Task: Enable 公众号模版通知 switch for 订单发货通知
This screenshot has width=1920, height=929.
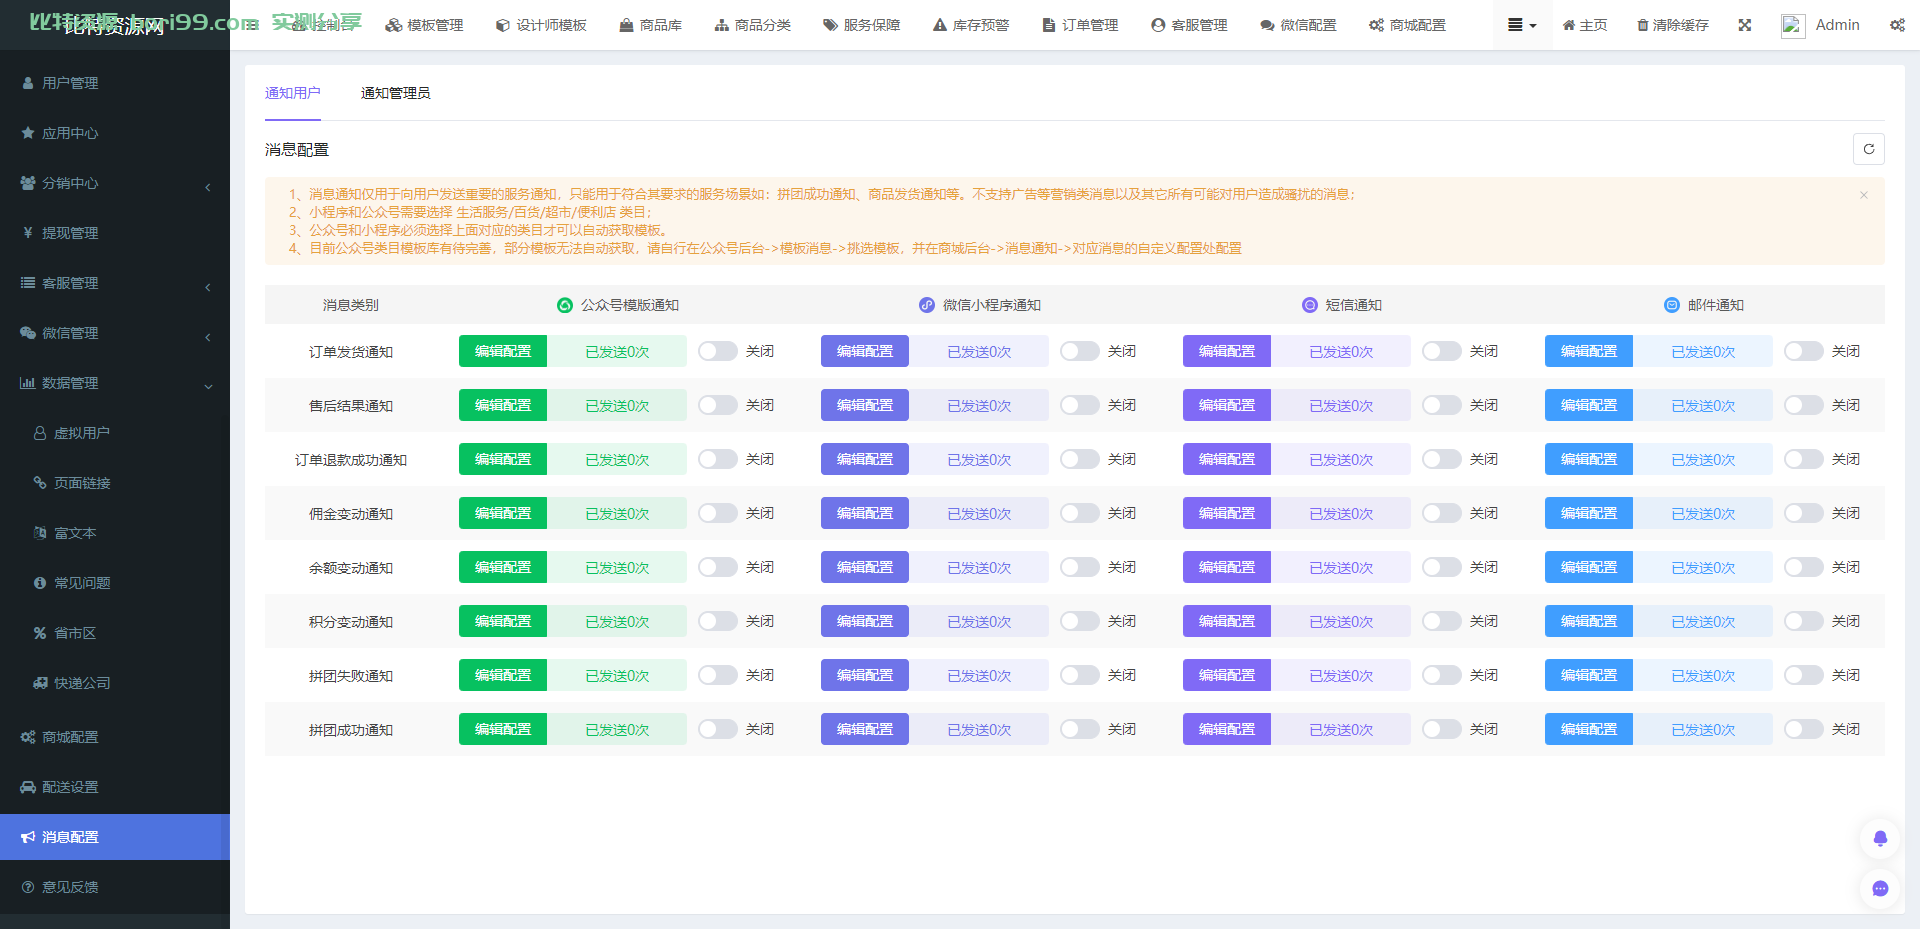Action: click(718, 351)
